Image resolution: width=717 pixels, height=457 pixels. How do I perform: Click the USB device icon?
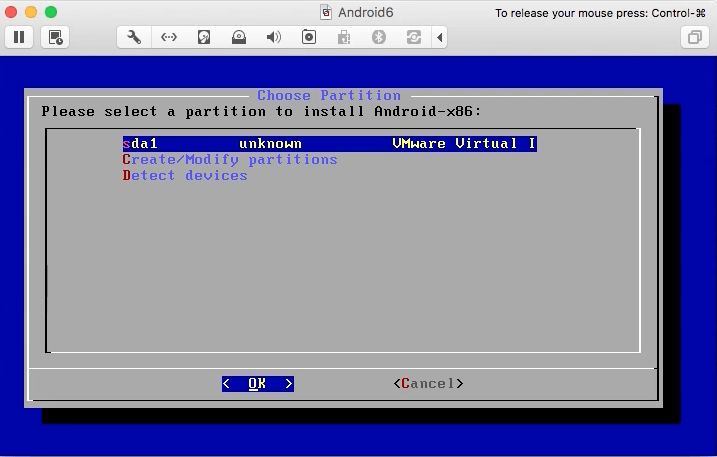pos(344,37)
